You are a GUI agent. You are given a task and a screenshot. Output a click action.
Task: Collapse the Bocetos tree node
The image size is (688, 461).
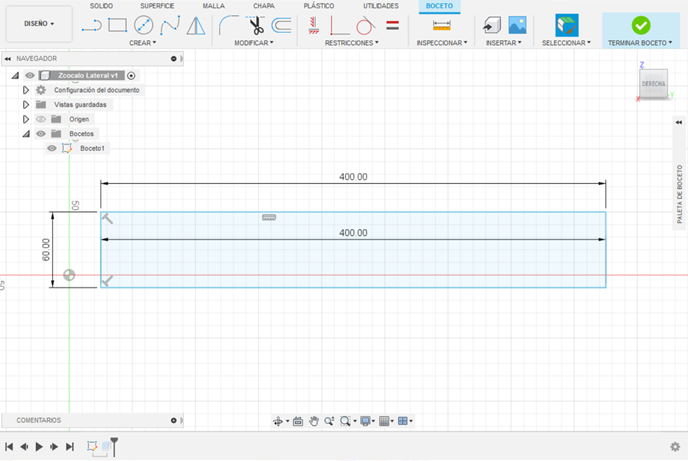click(x=26, y=134)
